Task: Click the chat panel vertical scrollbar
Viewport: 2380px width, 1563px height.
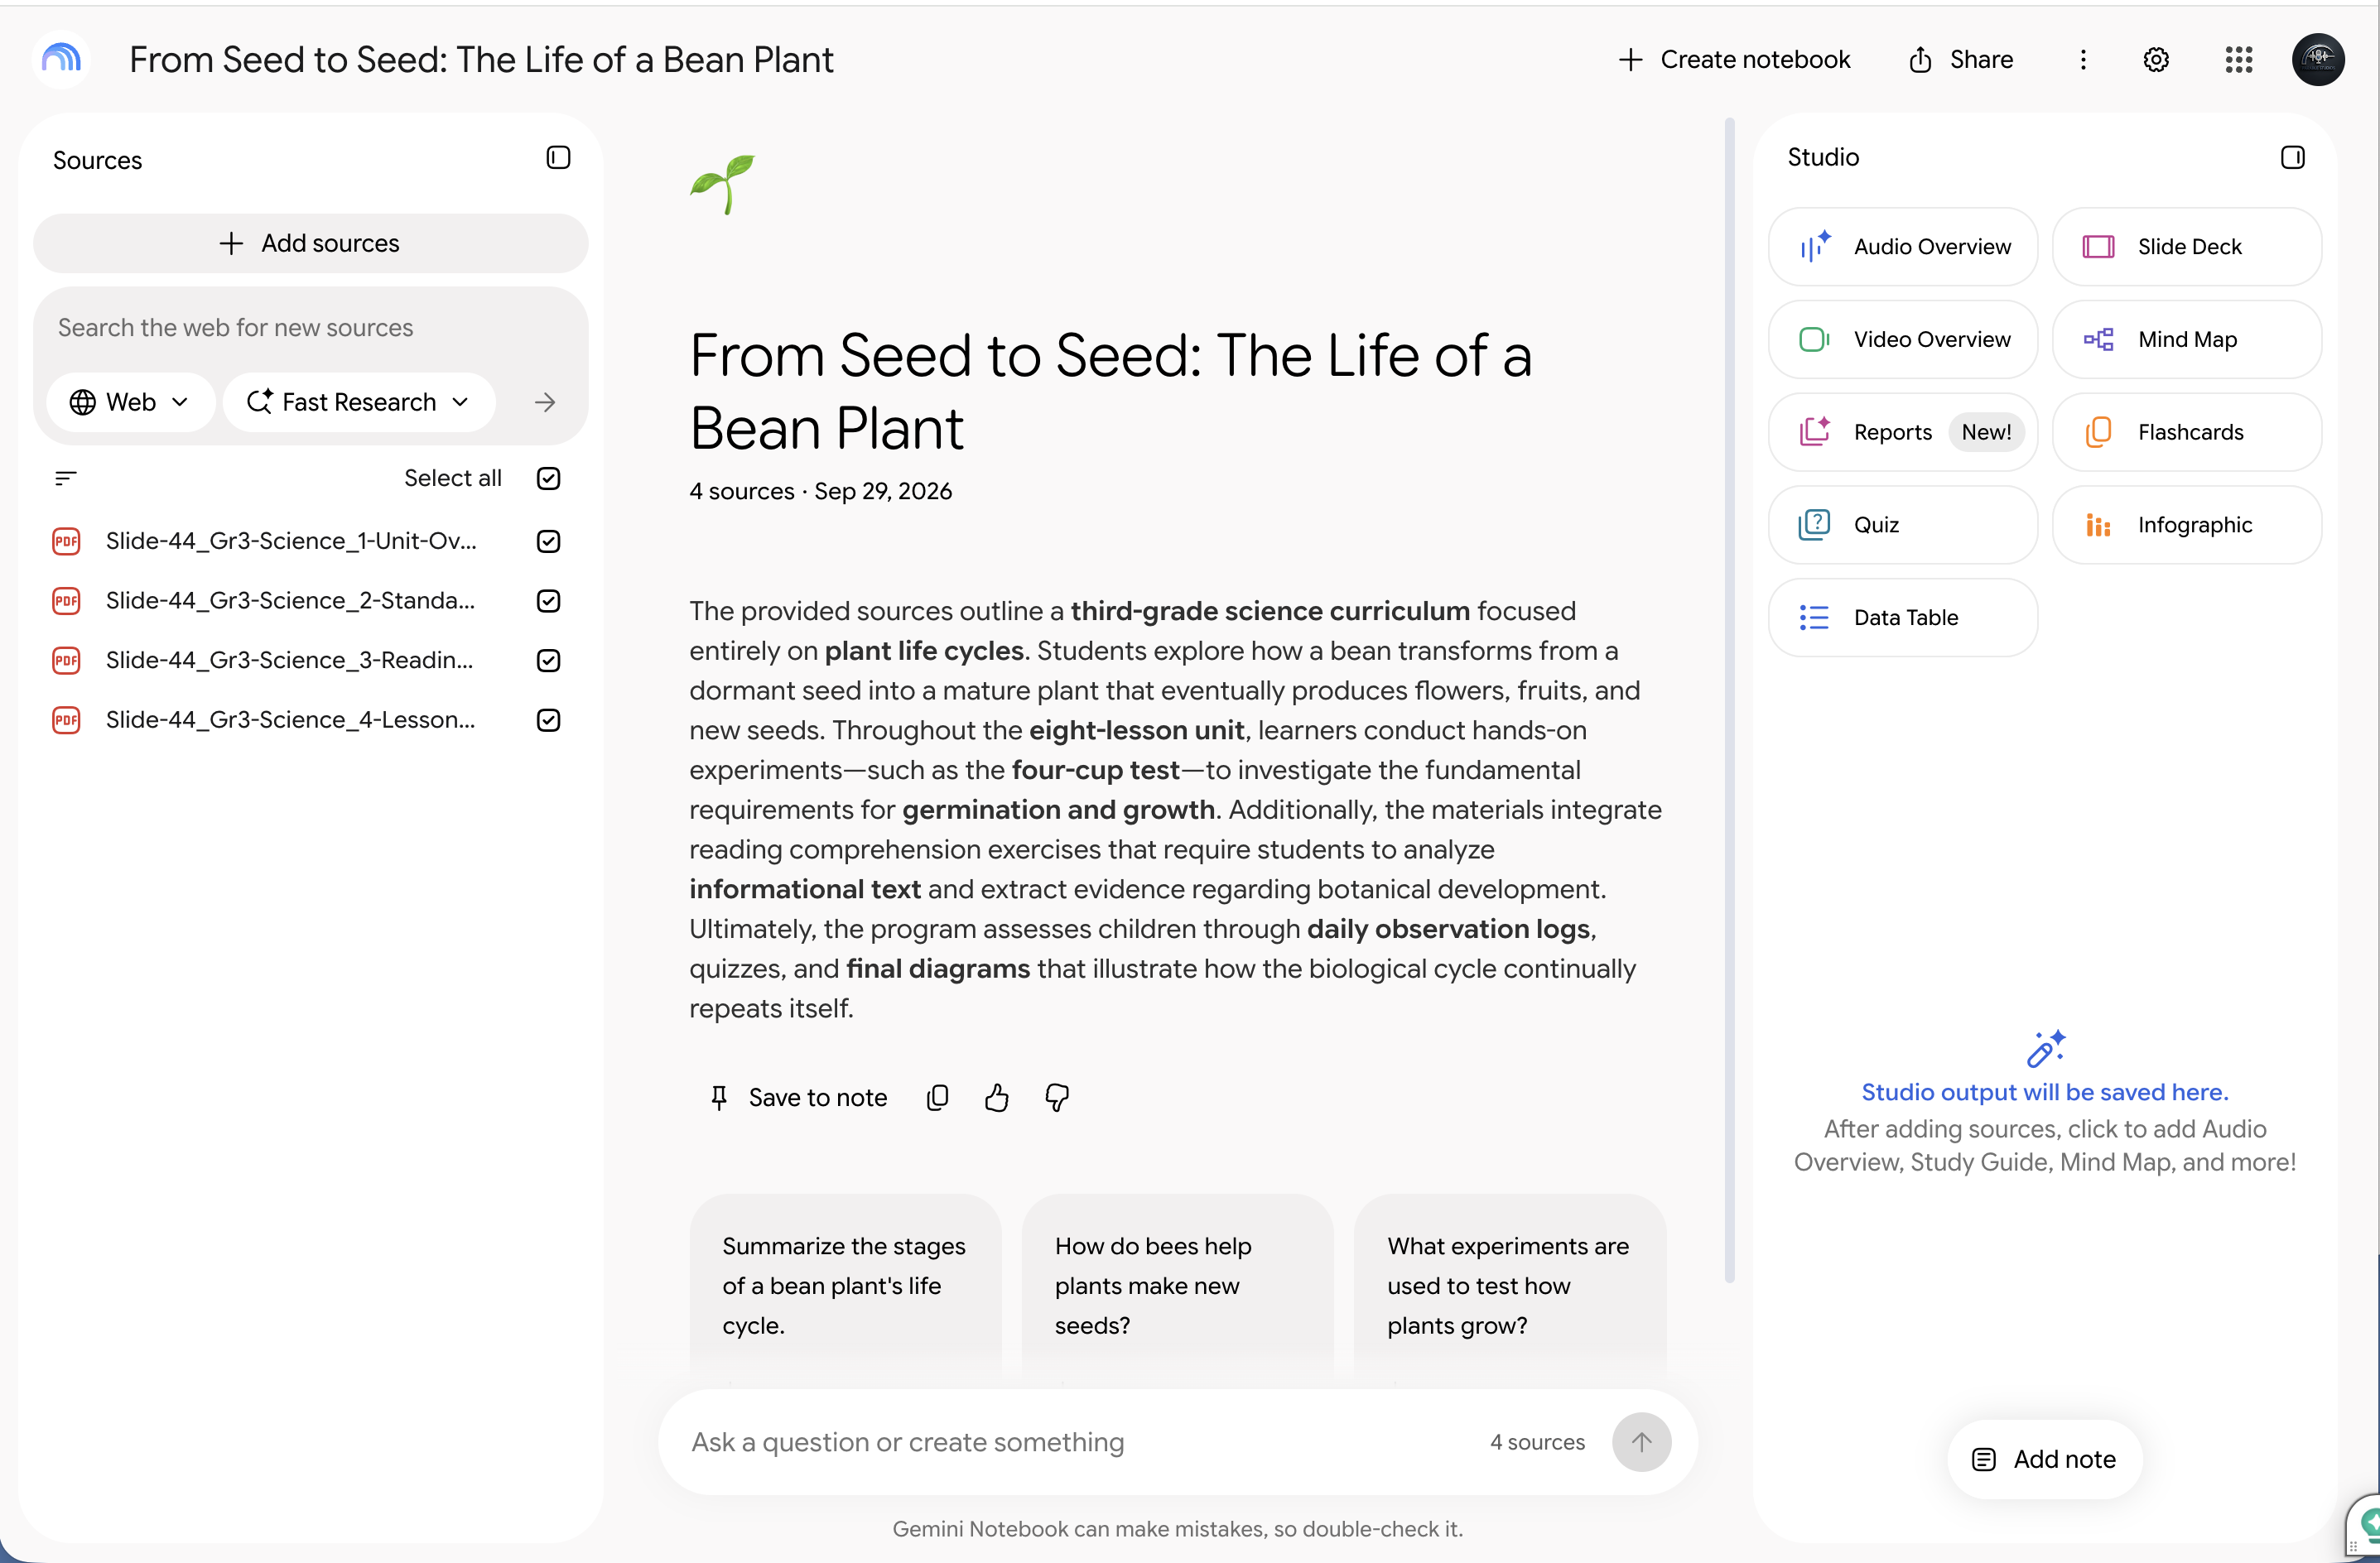Action: (x=1729, y=700)
